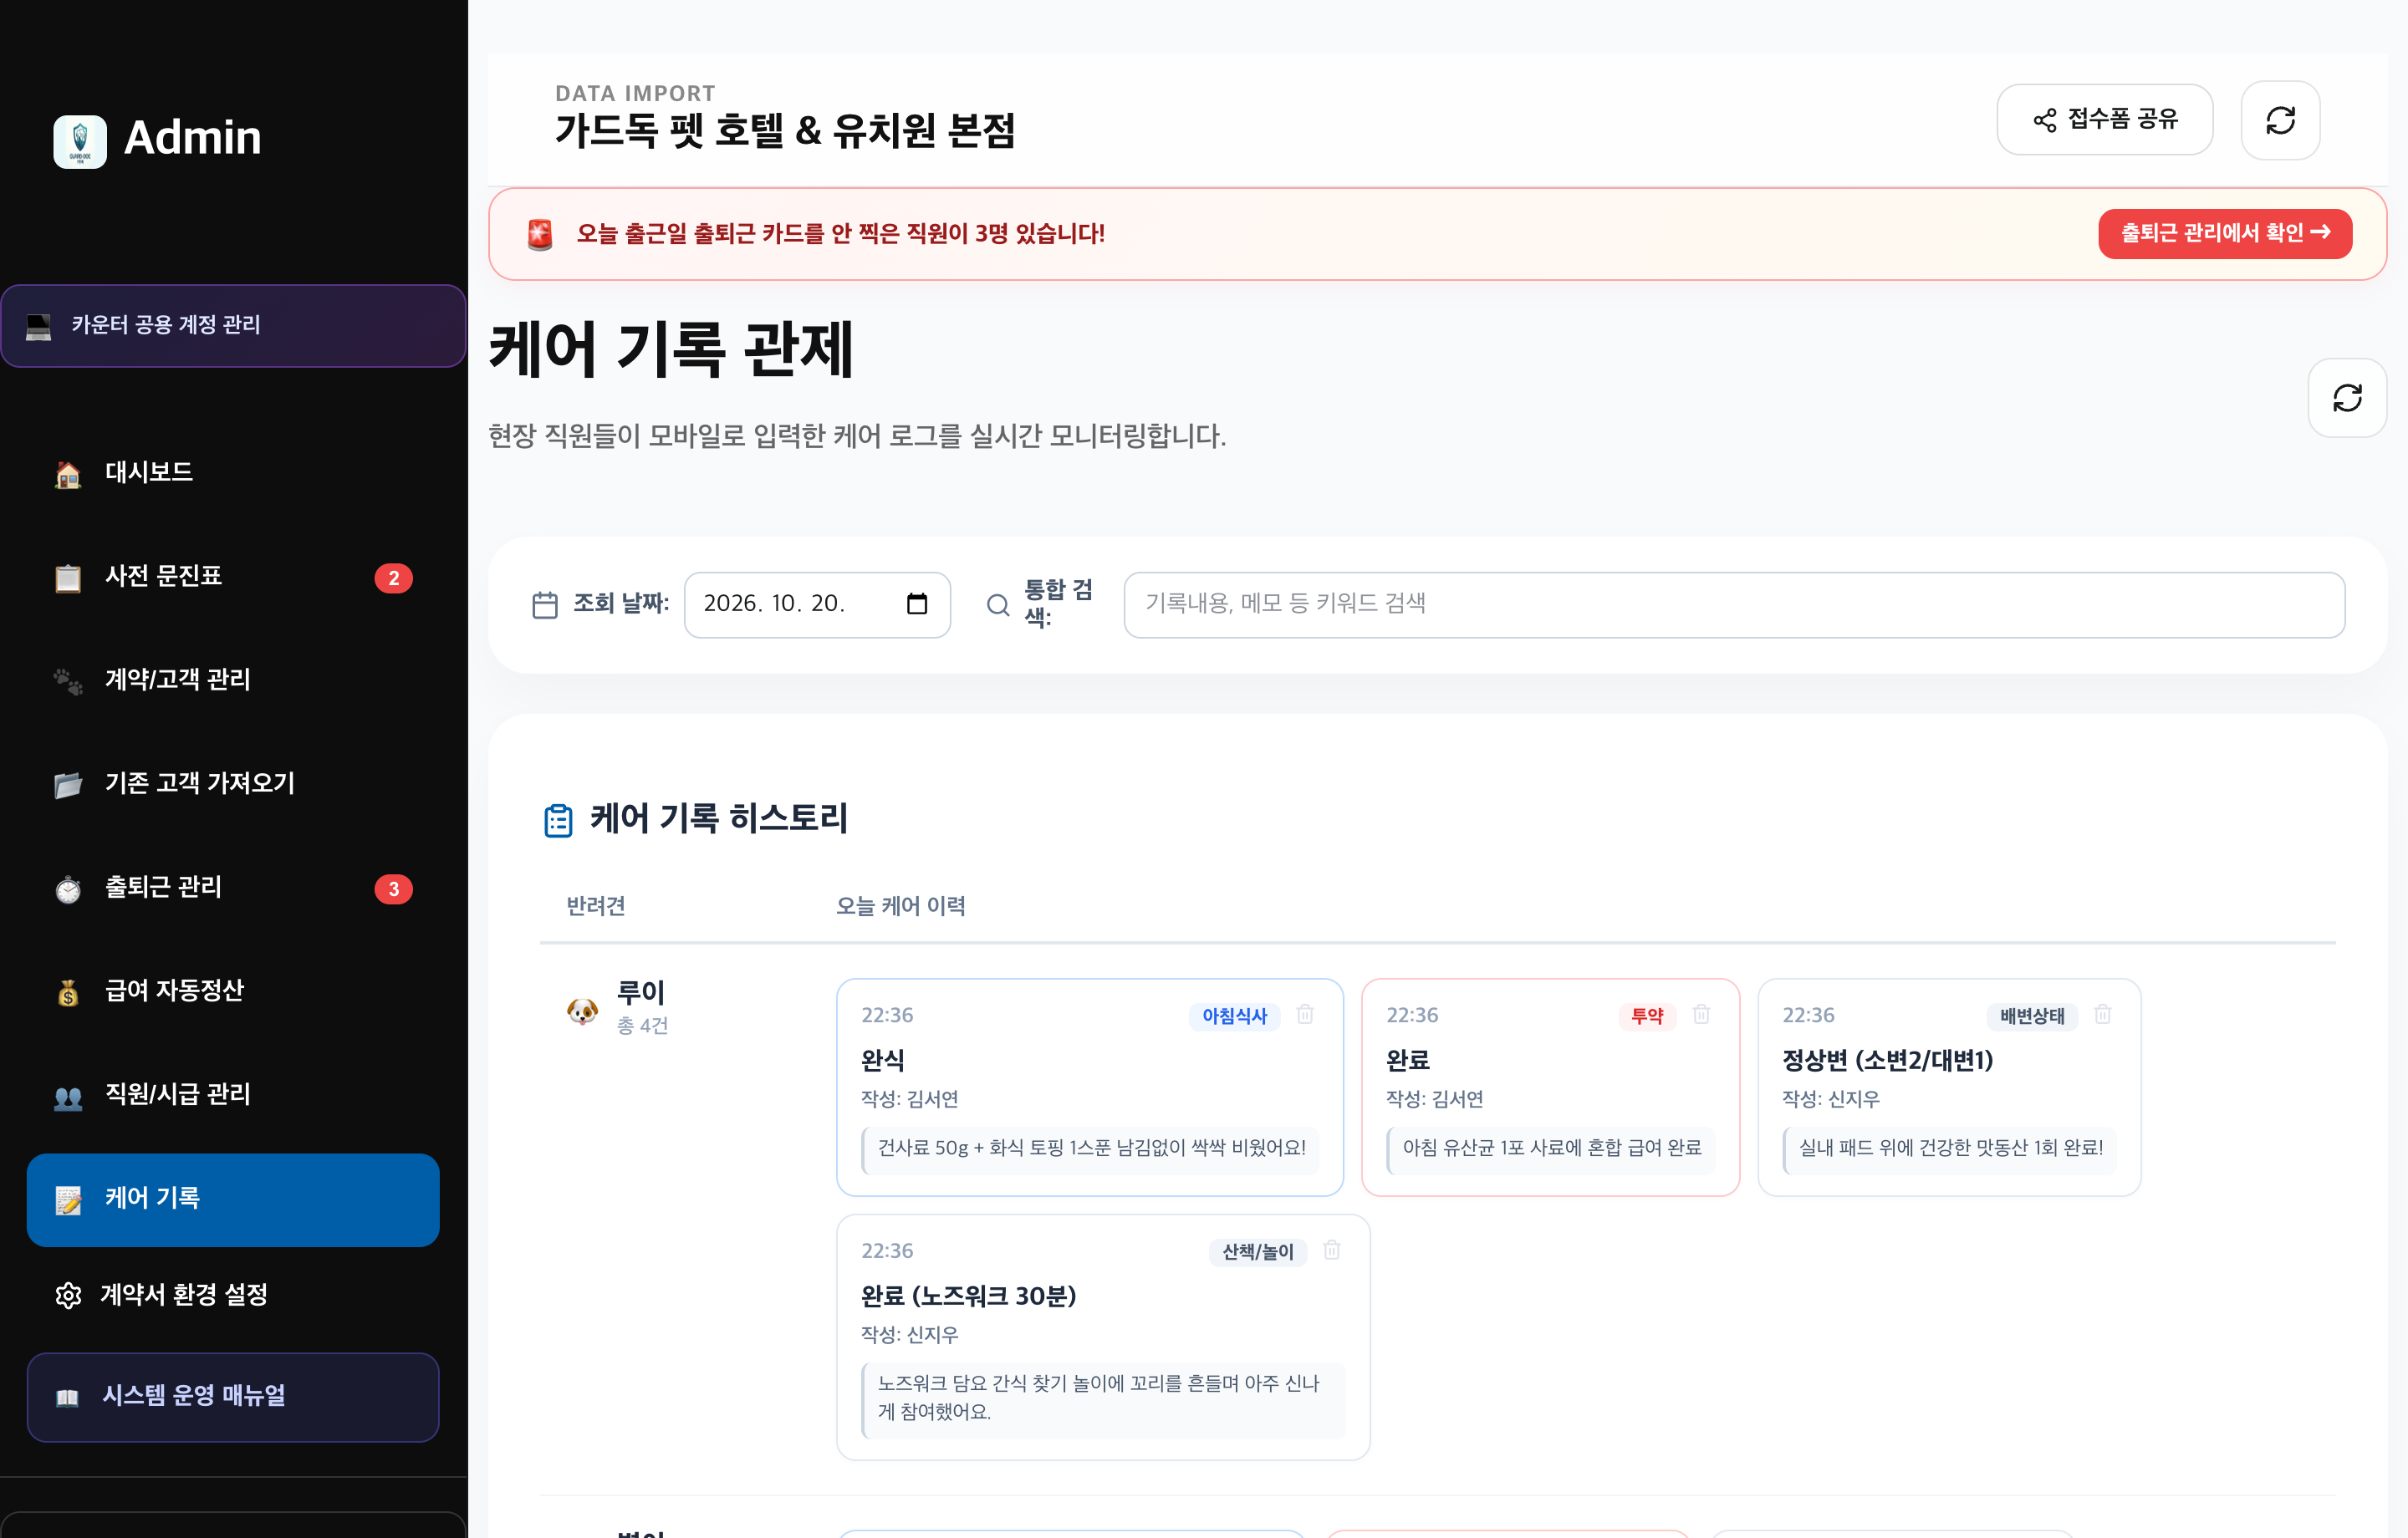This screenshot has width=2408, height=1538.
Task: Click the 반려견 column header
Action: pyautogui.click(x=596, y=906)
